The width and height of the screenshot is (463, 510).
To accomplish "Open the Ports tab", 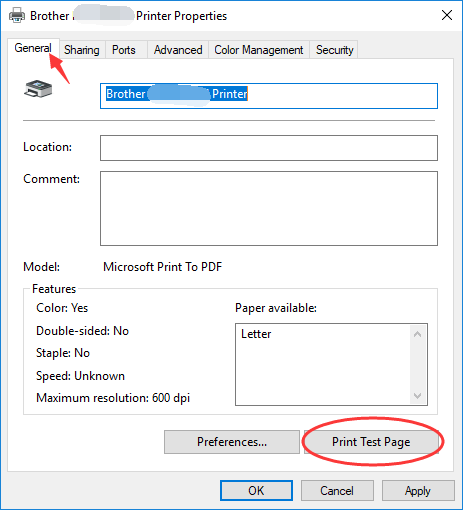I will pos(124,50).
